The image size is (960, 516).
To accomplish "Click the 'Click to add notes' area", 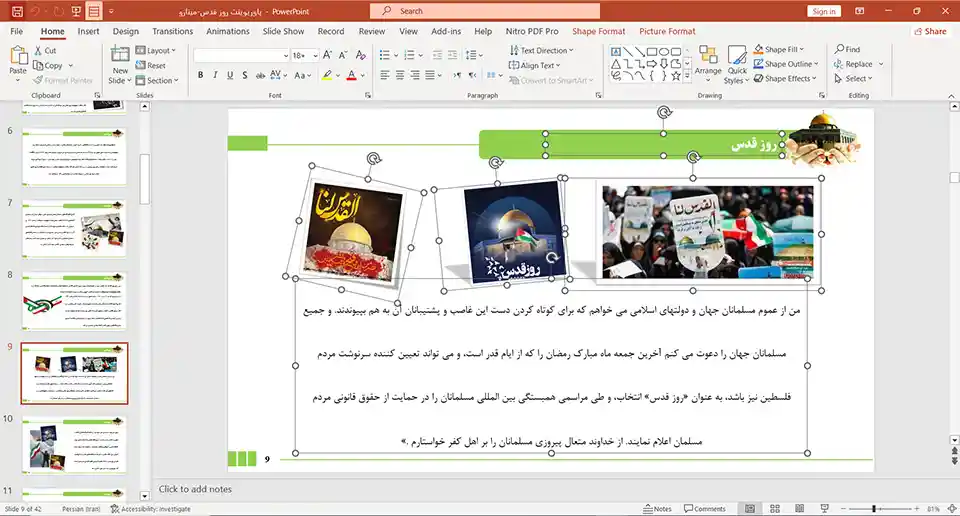I will tap(195, 489).
